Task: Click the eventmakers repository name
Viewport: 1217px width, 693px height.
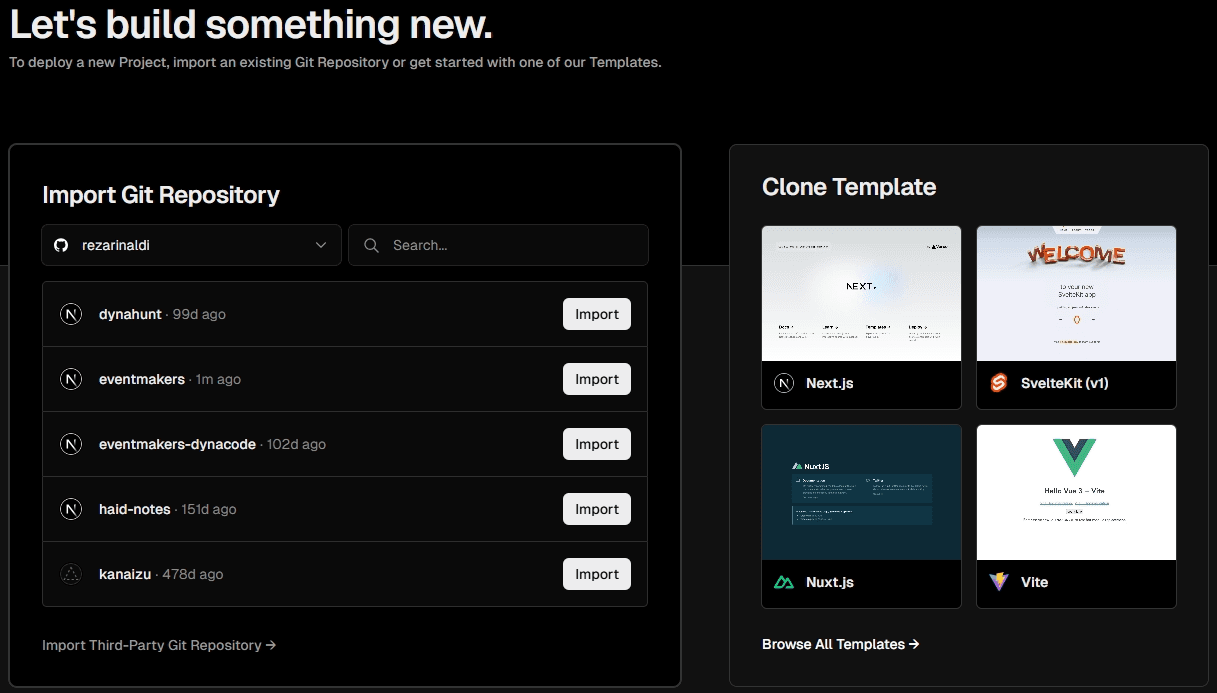Action: point(142,379)
